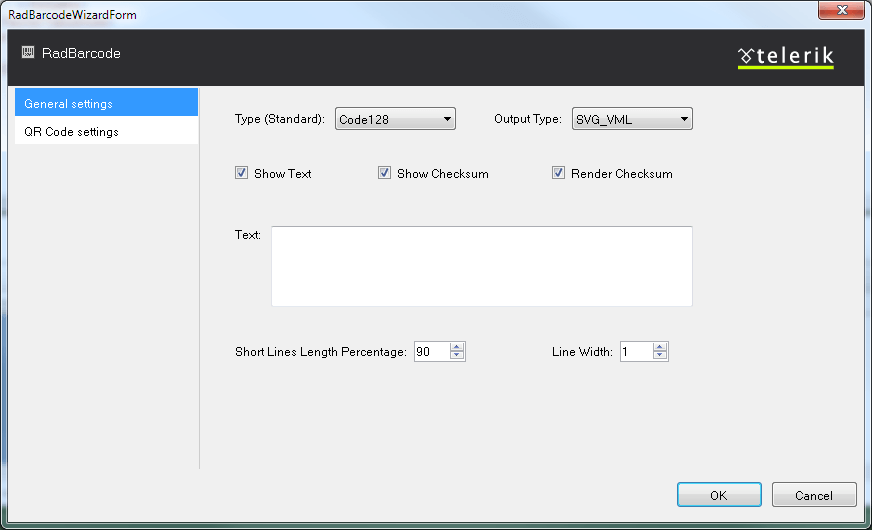The width and height of the screenshot is (872, 530).
Task: Open the Type (Standard) Code128 dropdown
Action: click(395, 119)
